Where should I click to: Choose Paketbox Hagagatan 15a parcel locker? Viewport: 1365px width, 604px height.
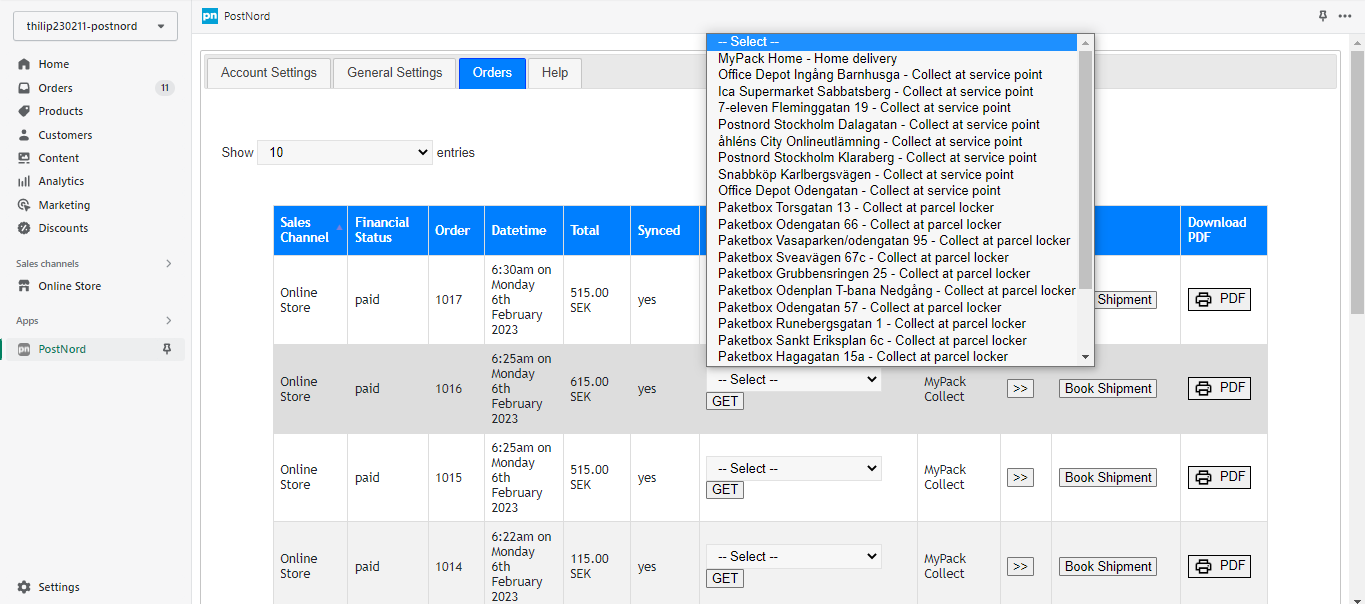tap(892, 357)
